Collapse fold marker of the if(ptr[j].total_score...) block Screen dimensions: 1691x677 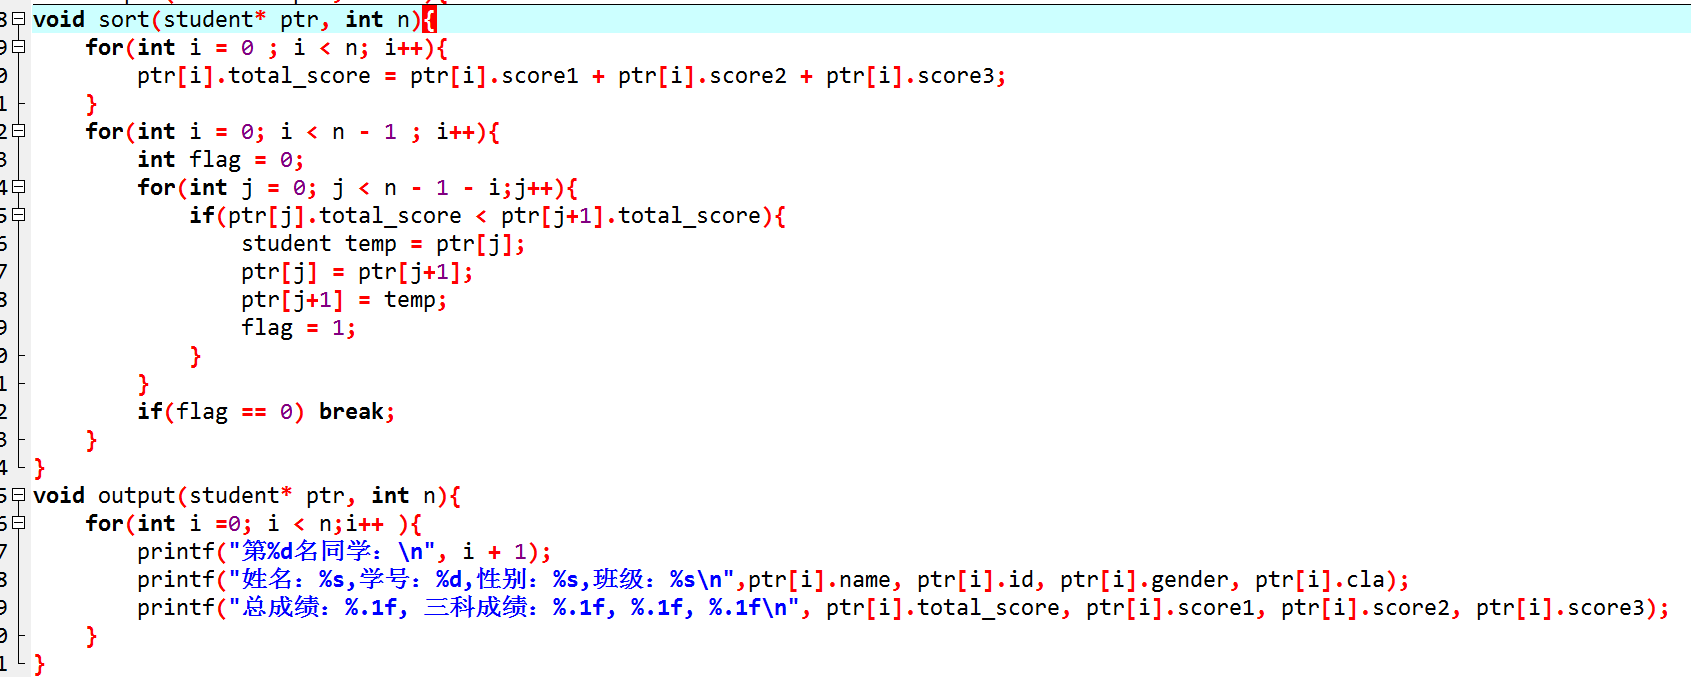(x=18, y=215)
